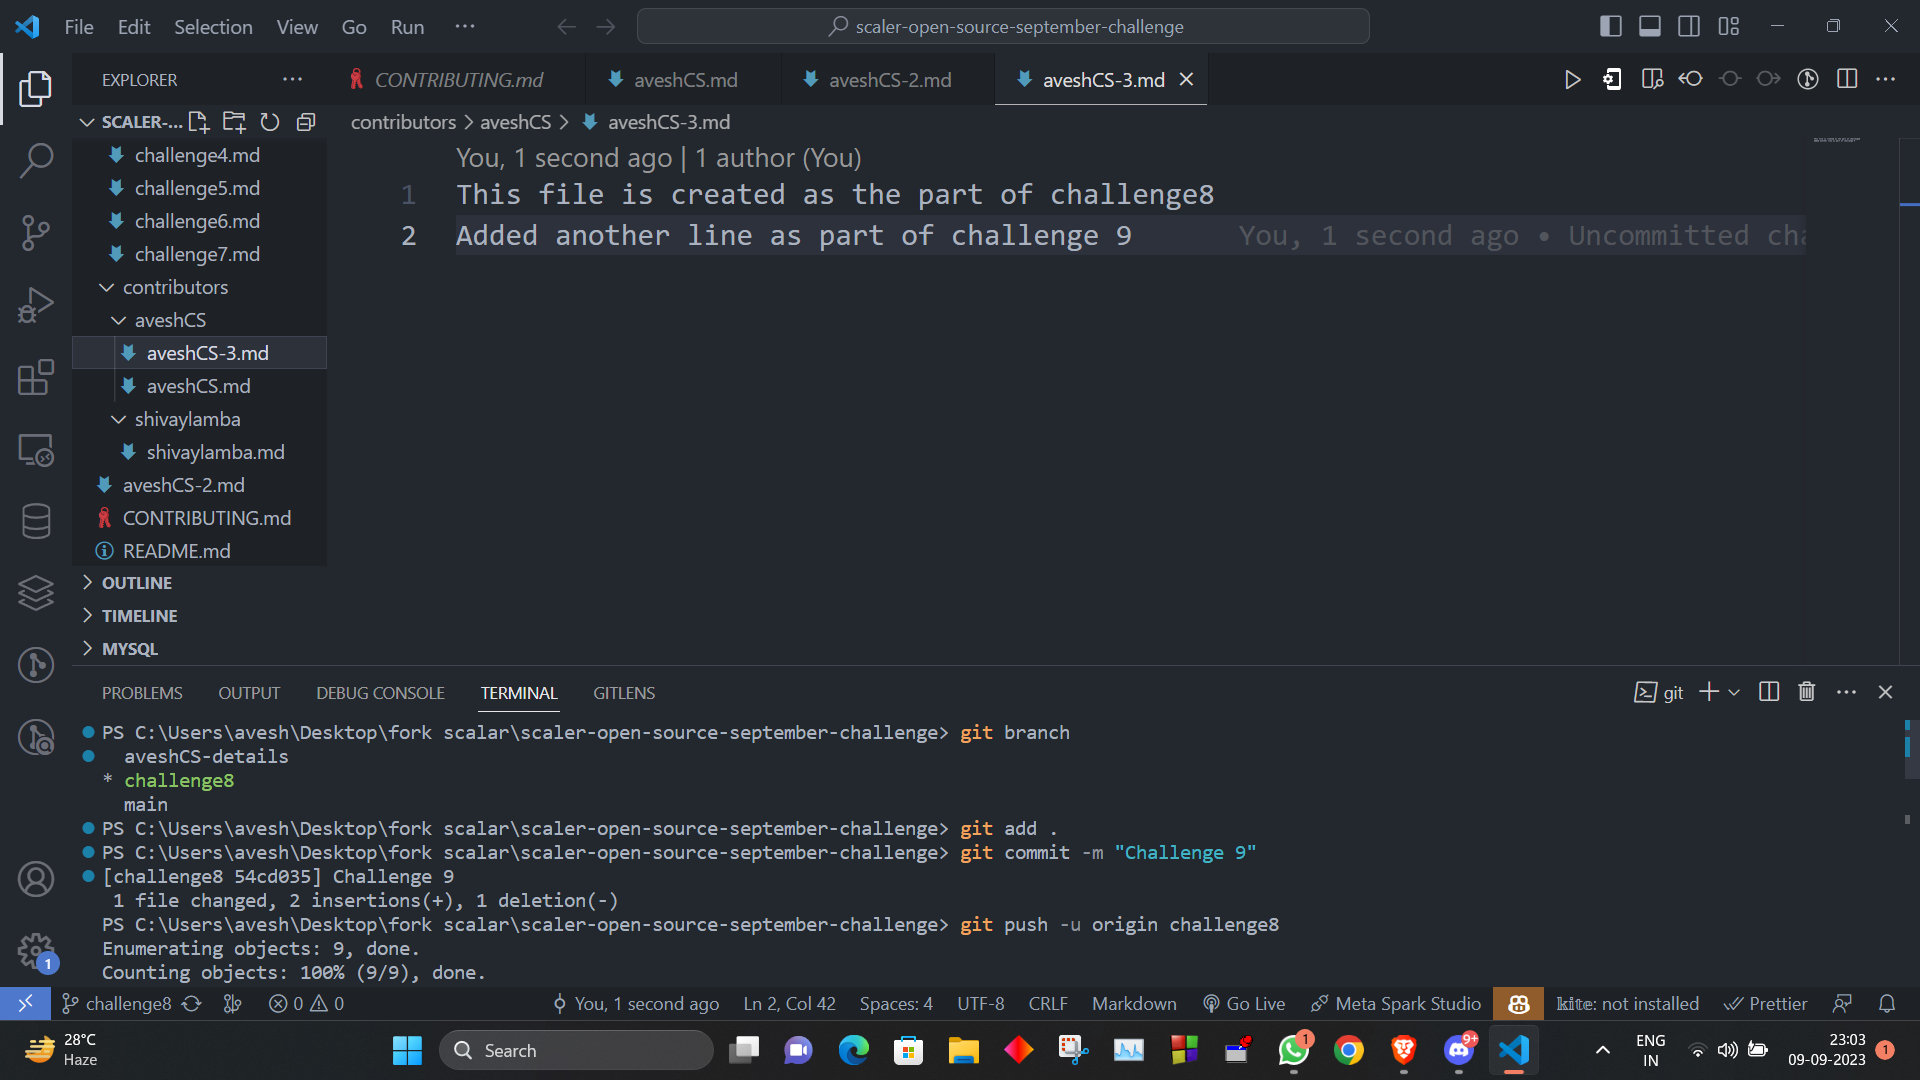Click the taskbar Search box
The image size is (1920, 1080).
click(x=576, y=1050)
